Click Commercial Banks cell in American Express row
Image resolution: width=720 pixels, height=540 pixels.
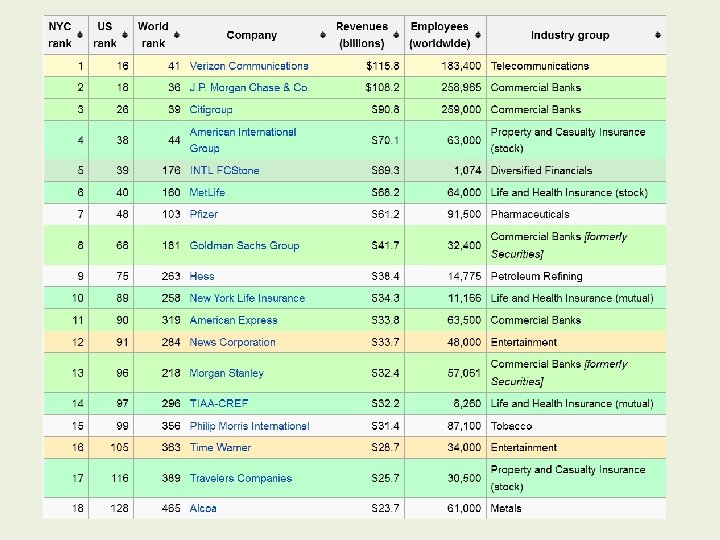tap(535, 320)
